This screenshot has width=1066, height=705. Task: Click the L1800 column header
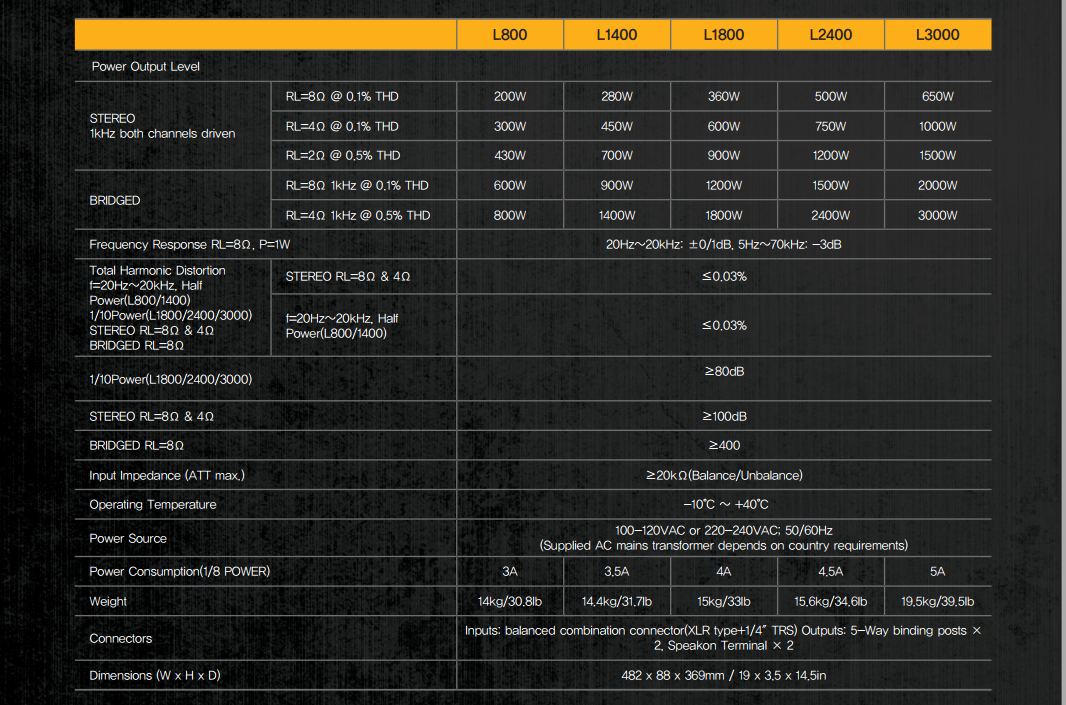(x=724, y=35)
